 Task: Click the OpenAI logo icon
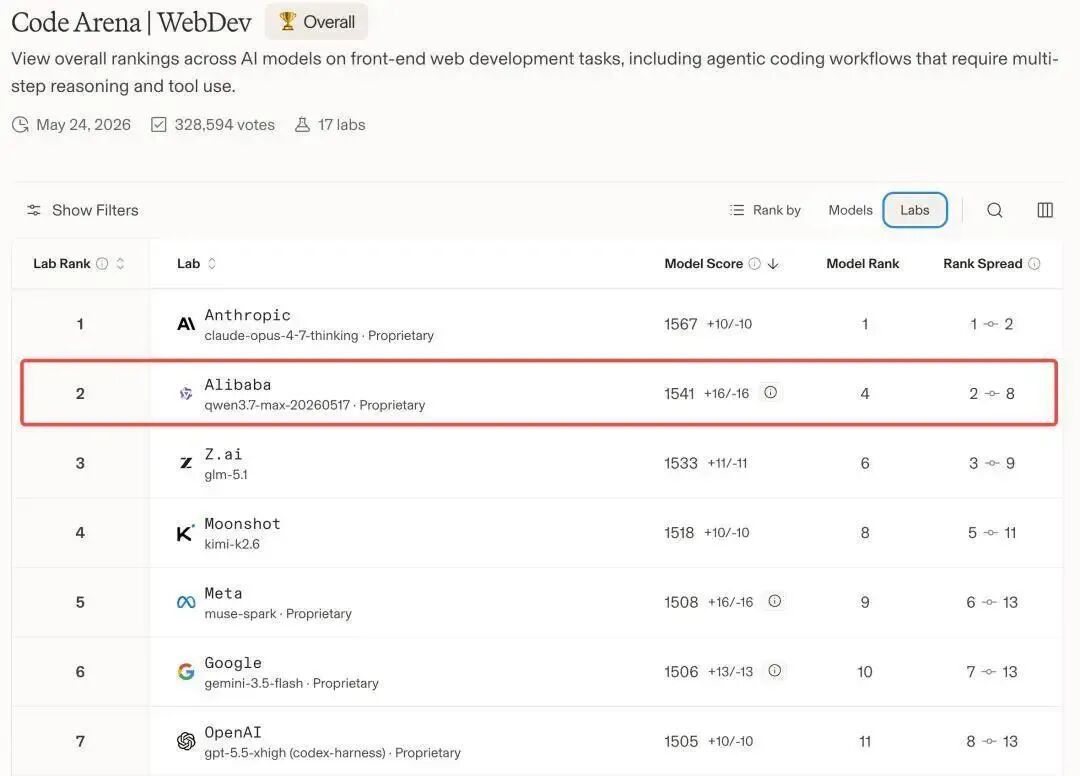coord(186,741)
